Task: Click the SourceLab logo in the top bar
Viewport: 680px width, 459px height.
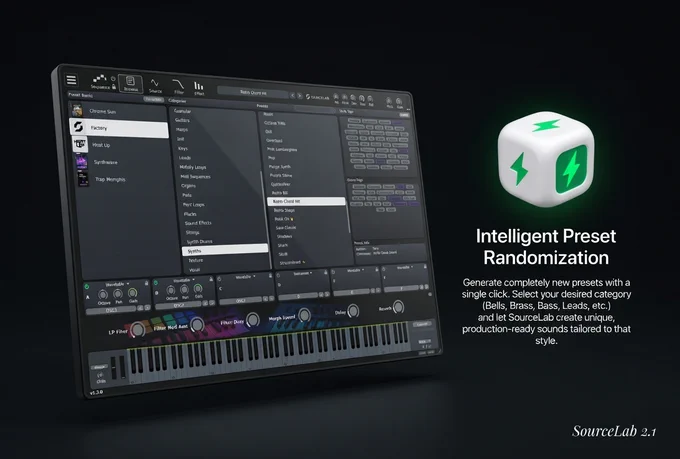Action: pyautogui.click(x=317, y=97)
